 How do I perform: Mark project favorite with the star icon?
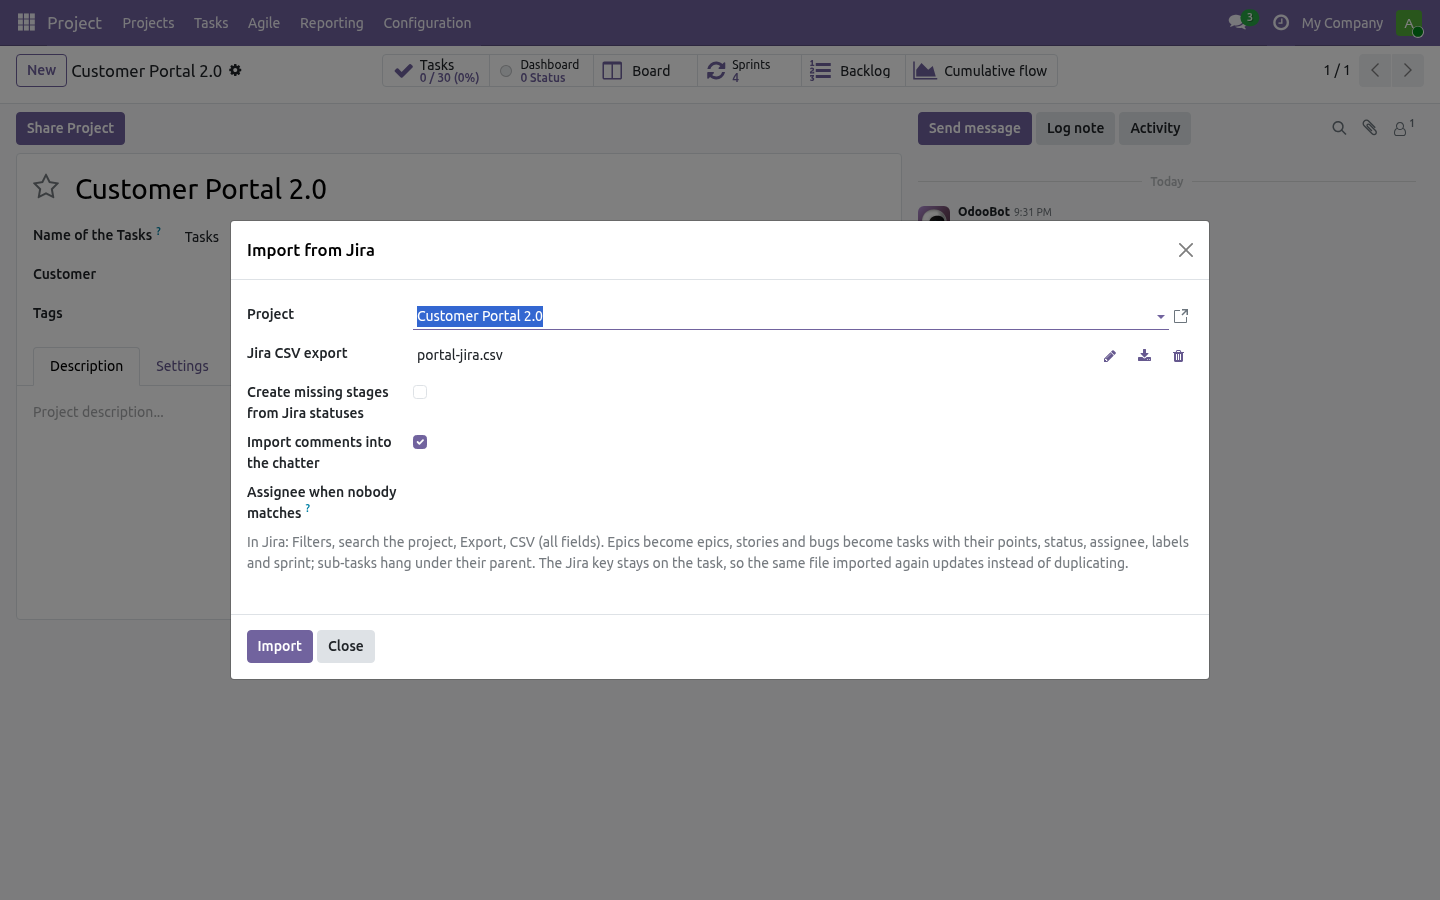[46, 187]
